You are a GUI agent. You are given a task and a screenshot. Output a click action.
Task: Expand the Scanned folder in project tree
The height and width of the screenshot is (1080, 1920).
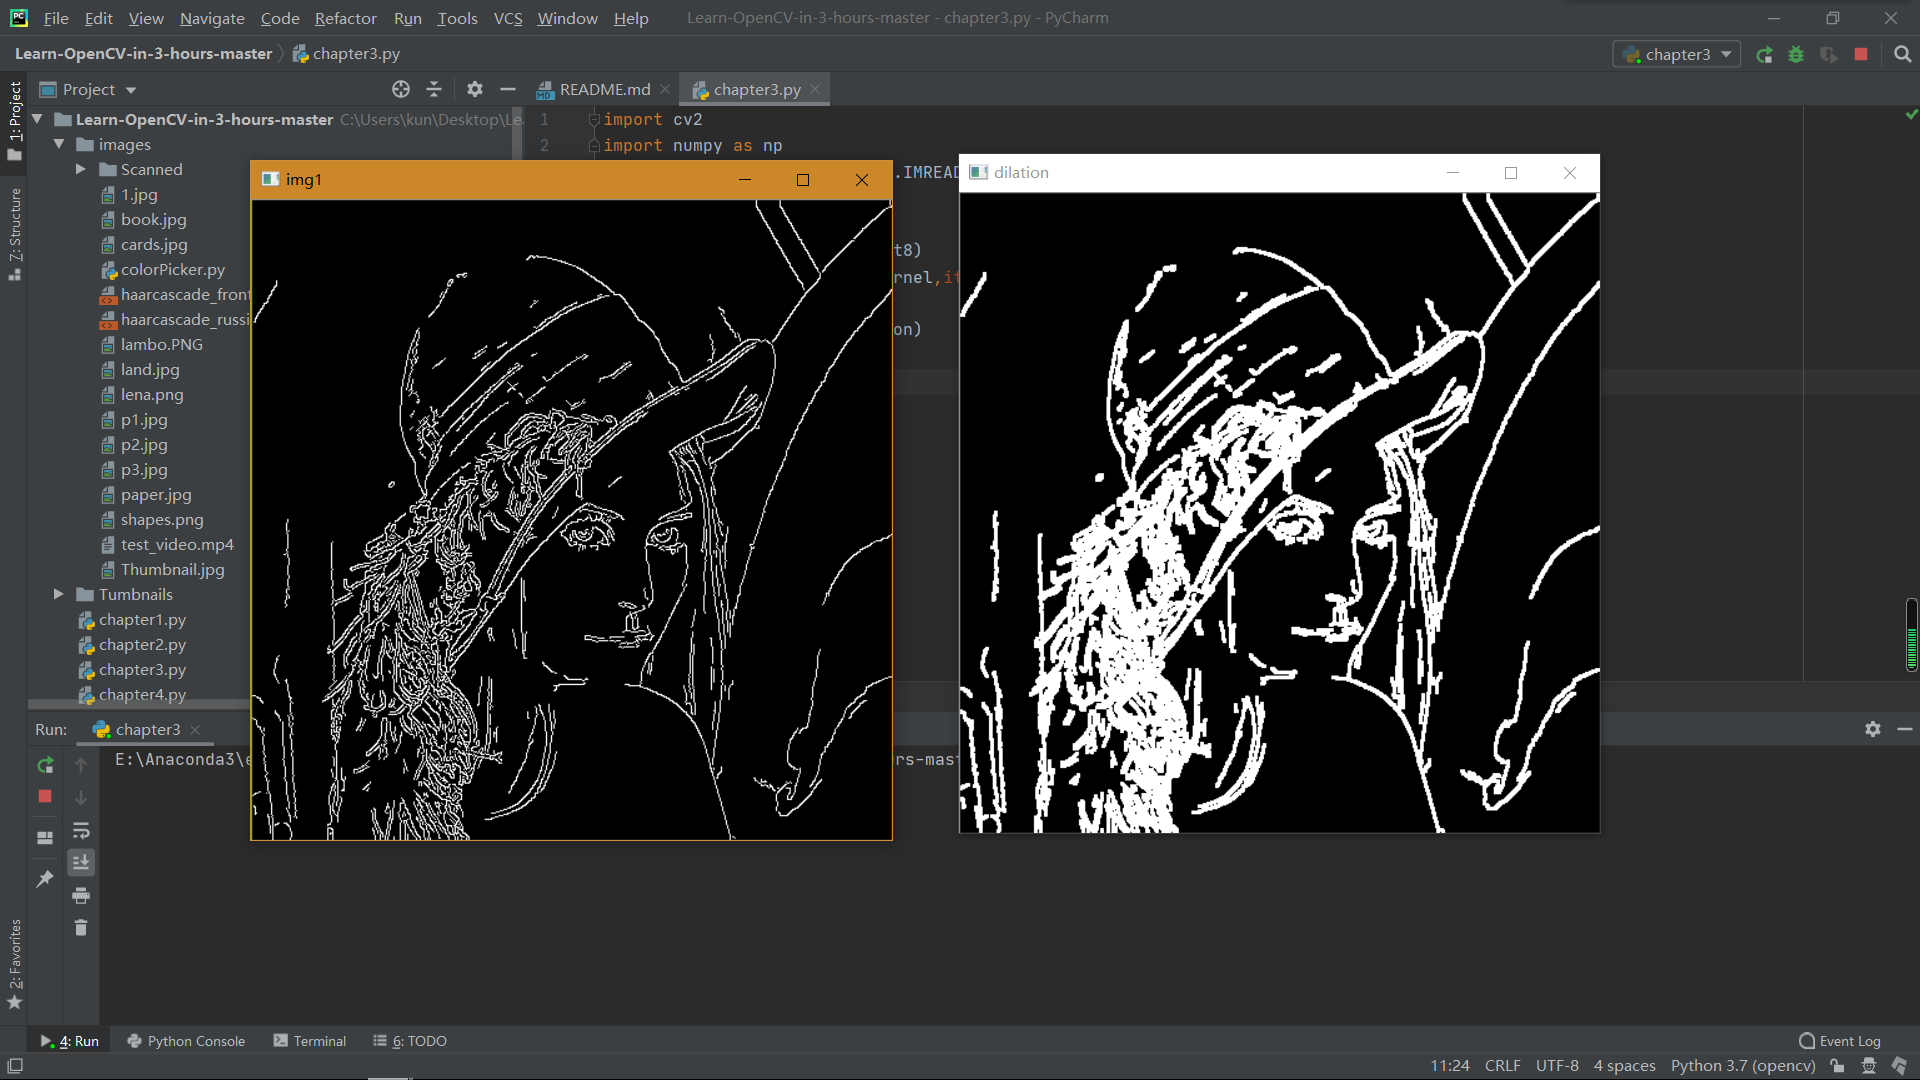point(81,169)
